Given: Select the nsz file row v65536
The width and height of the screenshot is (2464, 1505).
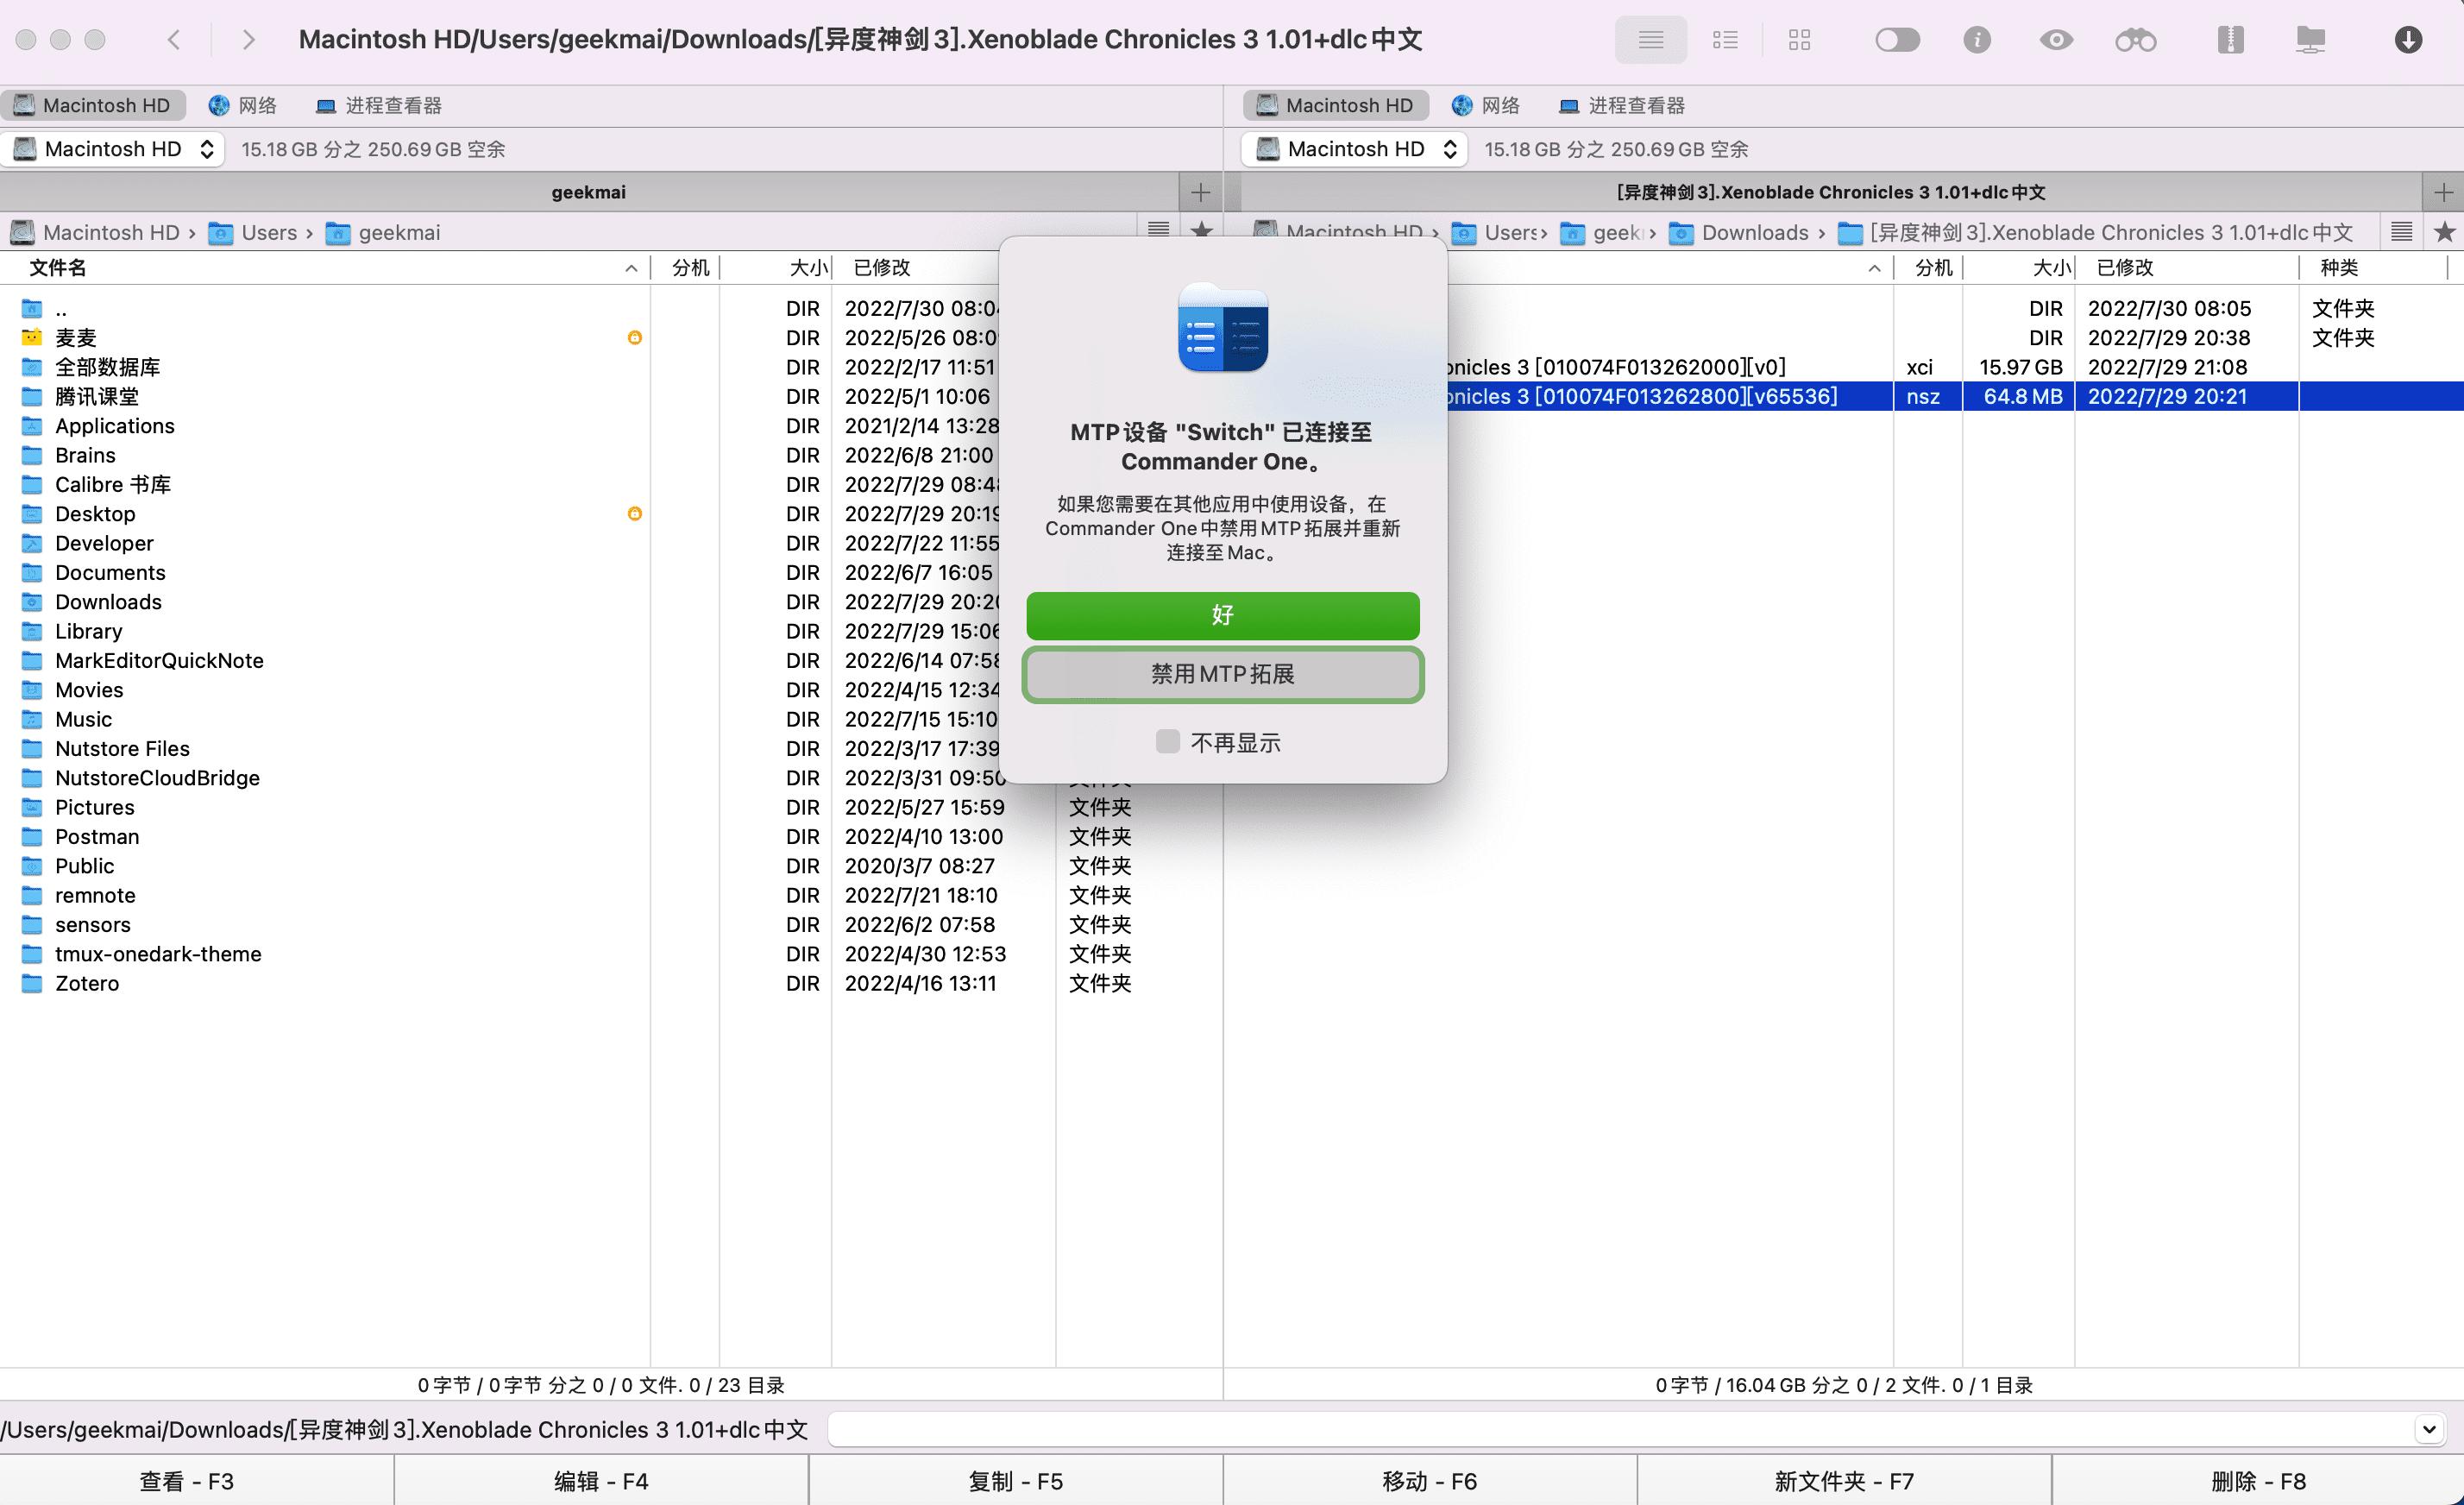Looking at the screenshot, I should 1700,396.
